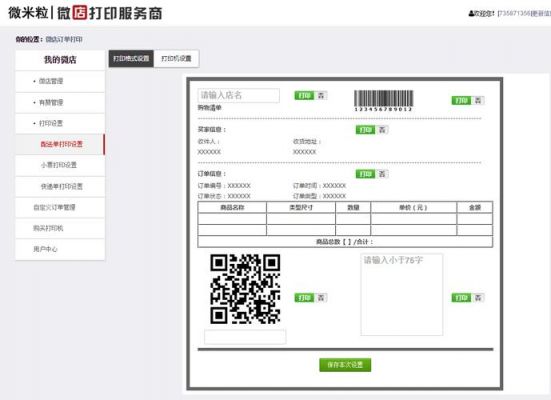Set barcode toggle to 否
Viewport: 551px width, 400px height.
(478, 101)
